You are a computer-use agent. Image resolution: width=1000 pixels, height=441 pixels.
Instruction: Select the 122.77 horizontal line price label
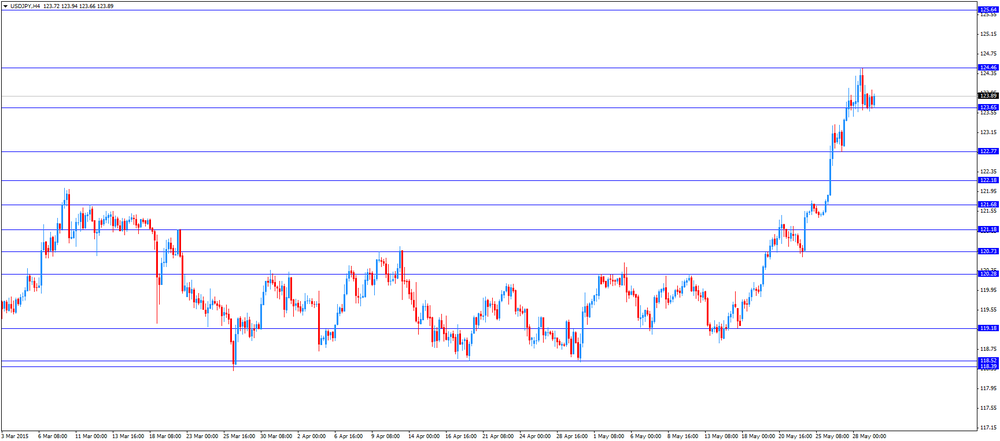[988, 151]
